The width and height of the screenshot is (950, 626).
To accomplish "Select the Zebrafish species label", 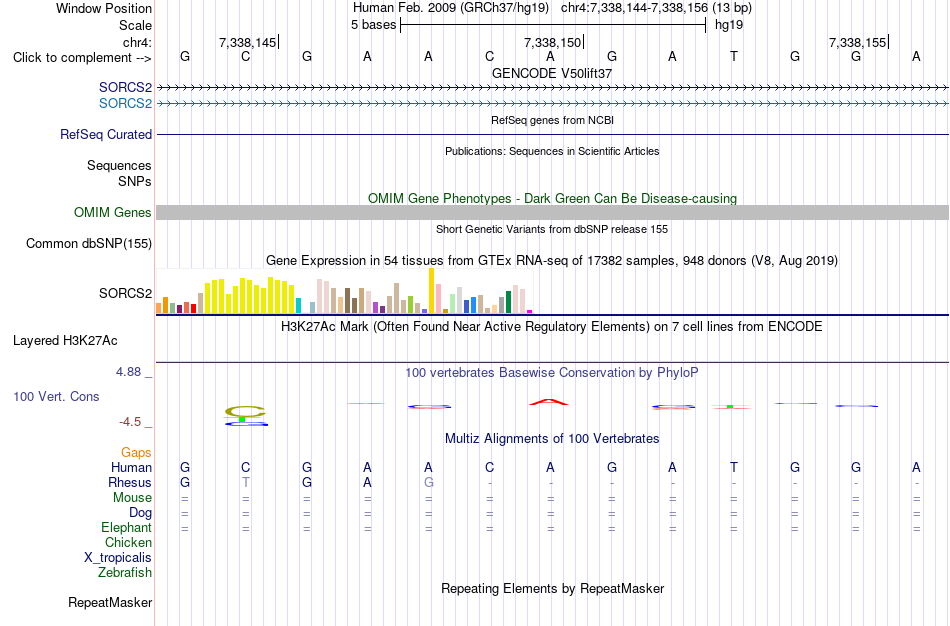I will (125, 572).
